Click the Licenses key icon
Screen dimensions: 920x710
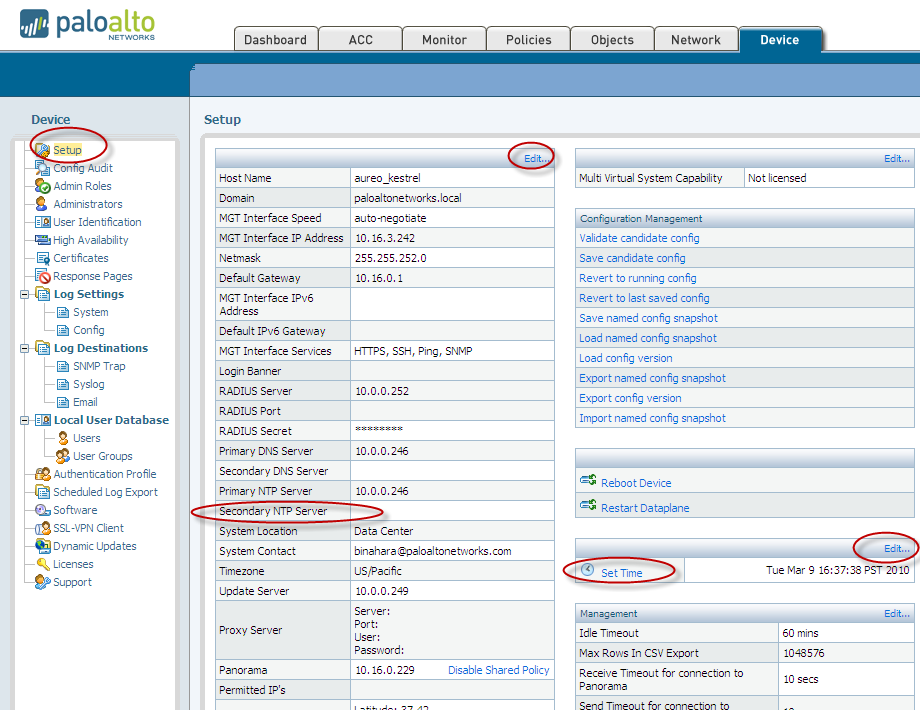(43, 564)
